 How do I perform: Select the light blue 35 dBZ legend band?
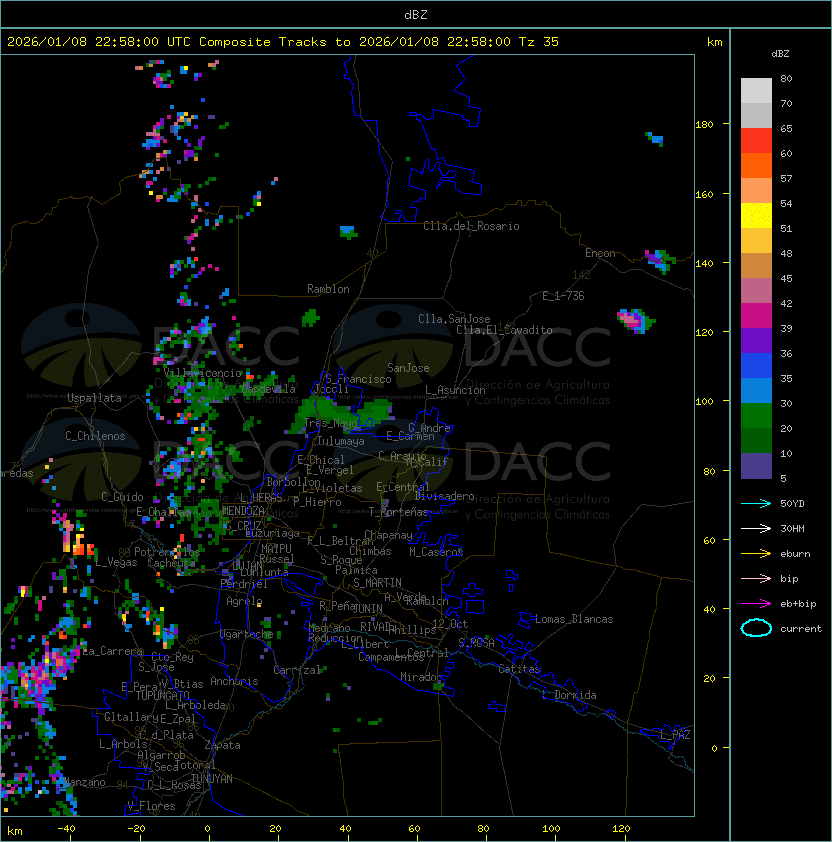tap(756, 390)
